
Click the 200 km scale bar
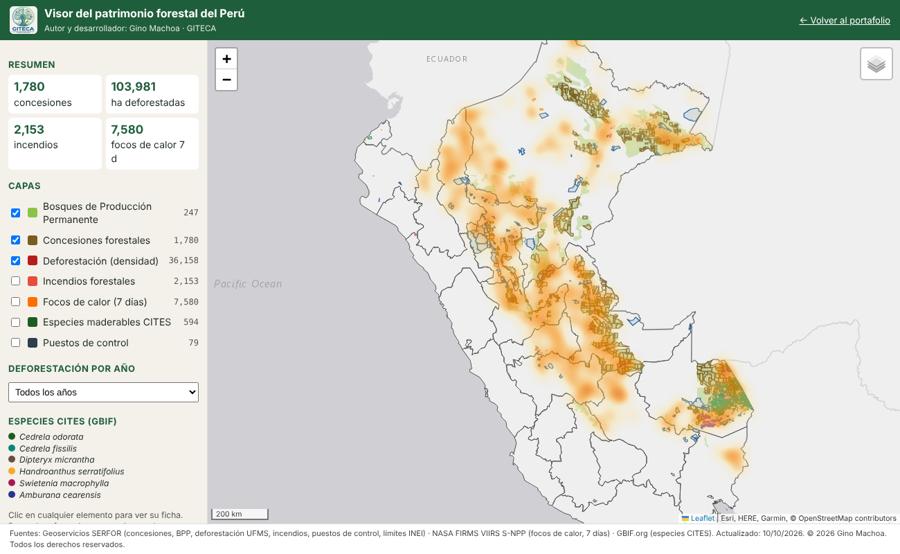(x=239, y=514)
